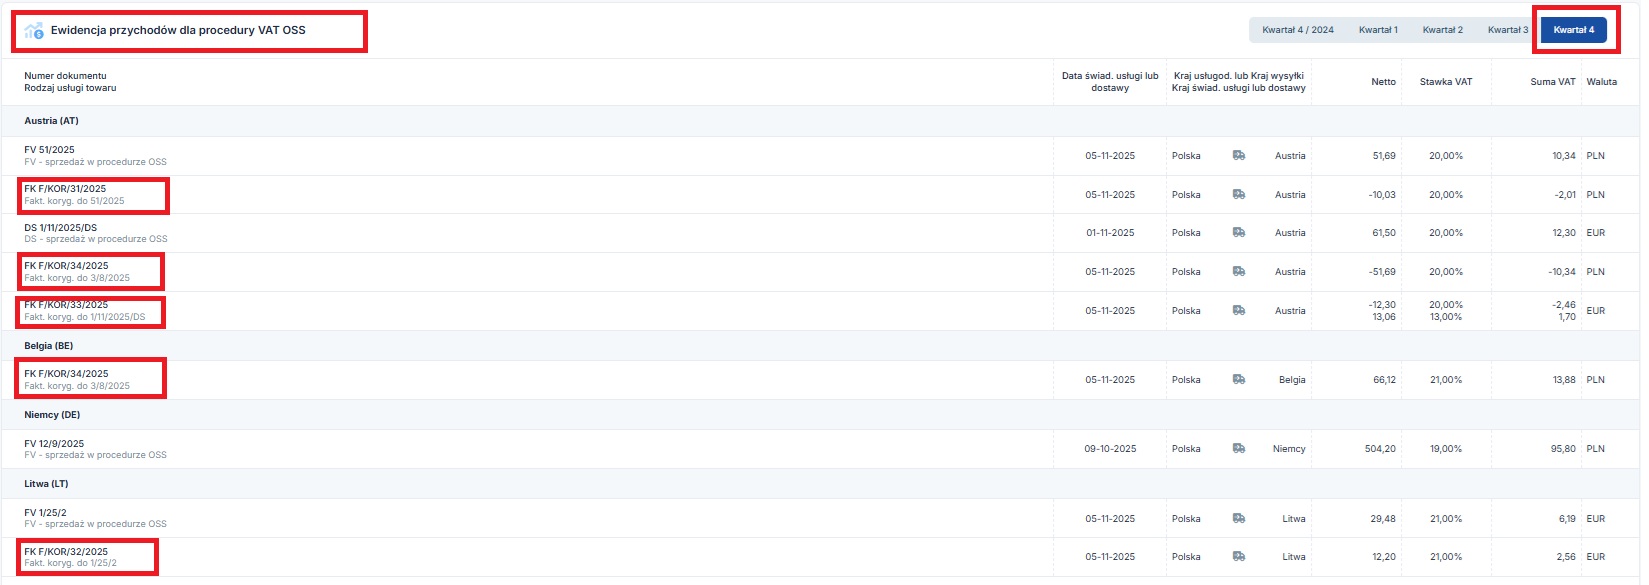Image resolution: width=1649 pixels, height=585 pixels.
Task: Switch to the Kwartał 4 / 2024 tab
Action: [1297, 30]
